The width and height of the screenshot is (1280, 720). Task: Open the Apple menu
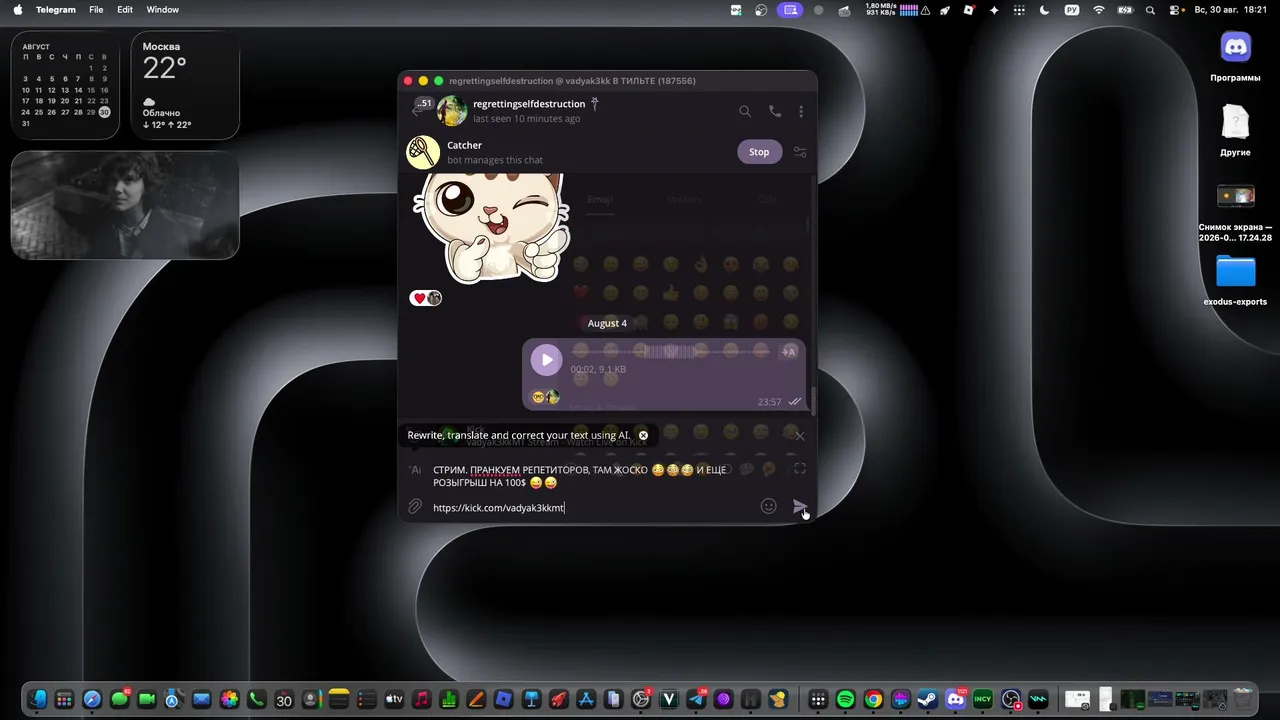[x=17, y=10]
